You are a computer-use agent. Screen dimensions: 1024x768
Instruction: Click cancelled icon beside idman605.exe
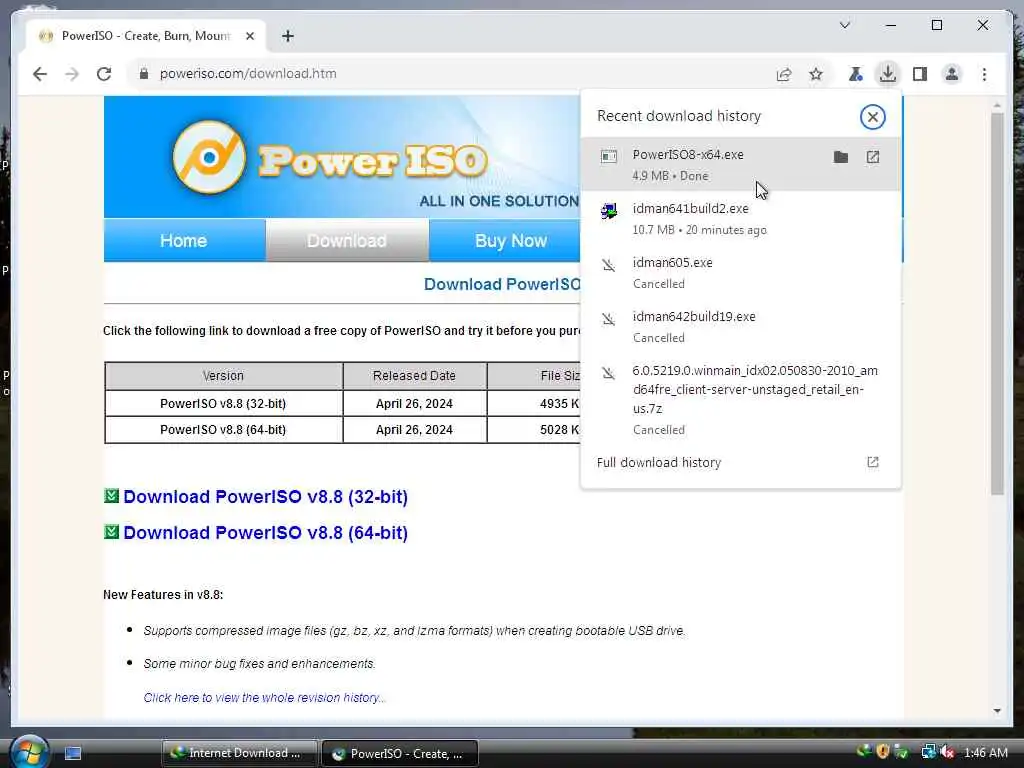point(609,265)
